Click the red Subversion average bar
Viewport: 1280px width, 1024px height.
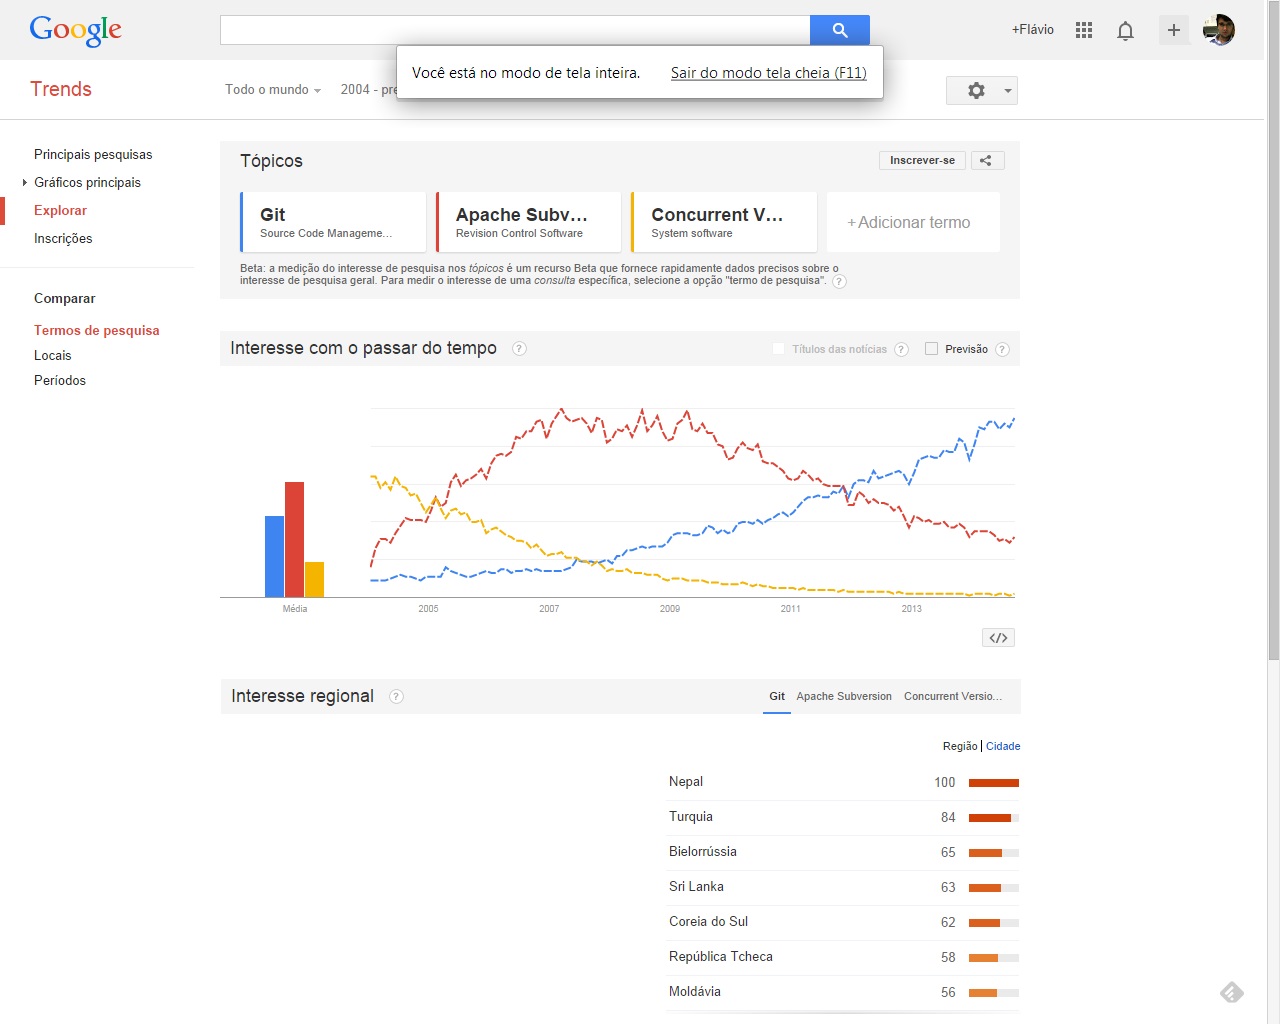click(x=294, y=539)
